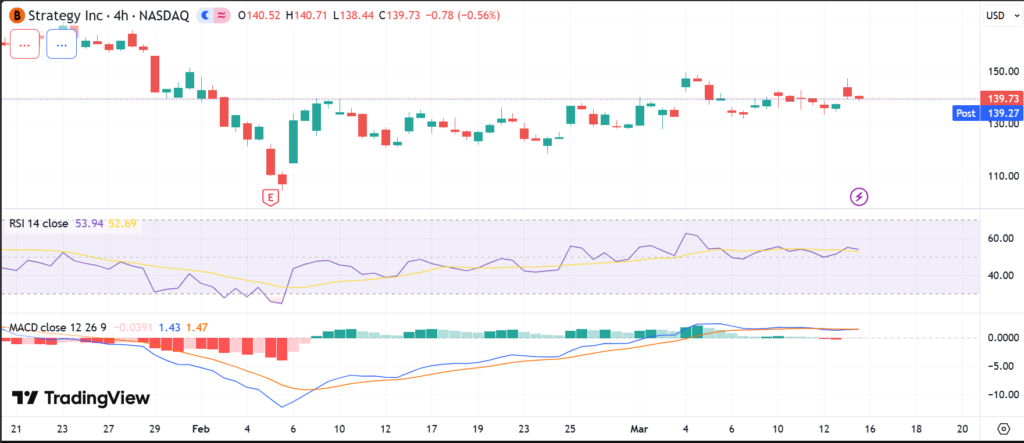Click the Feb label on time axis
This screenshot has width=1024, height=443.
coord(202,426)
